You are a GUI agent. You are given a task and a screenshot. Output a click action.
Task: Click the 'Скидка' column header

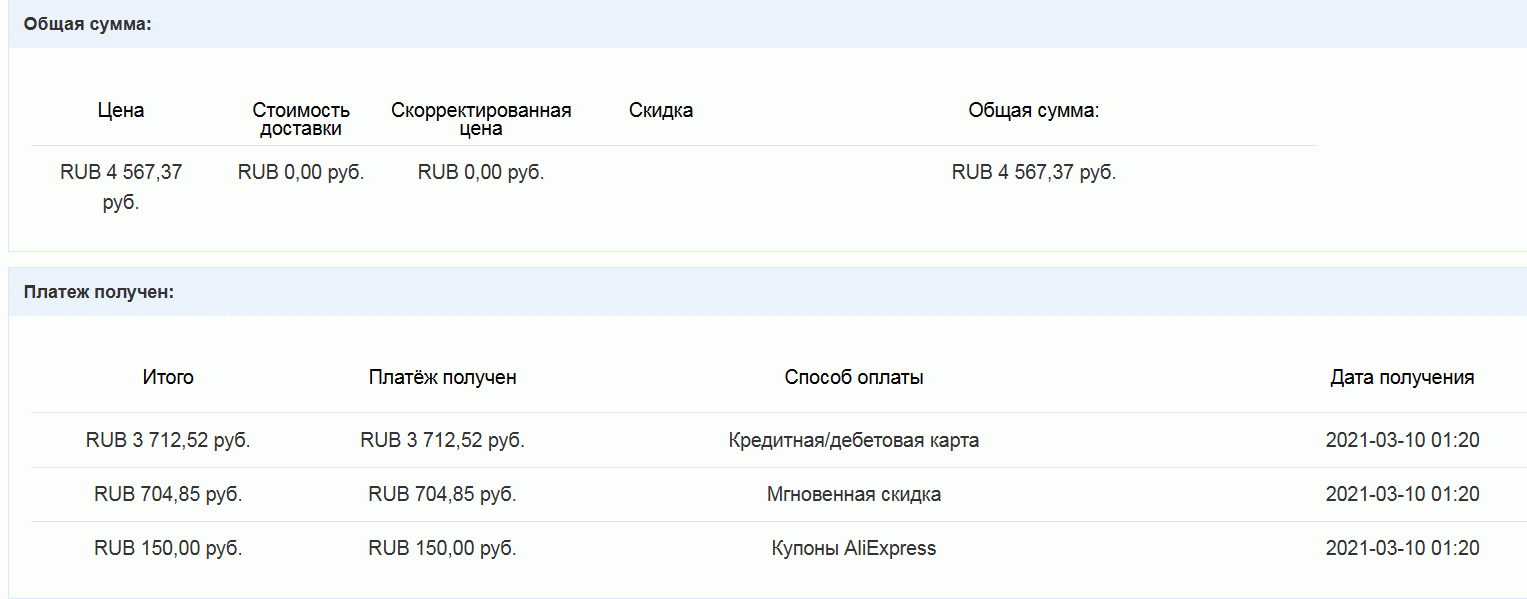pos(661,111)
